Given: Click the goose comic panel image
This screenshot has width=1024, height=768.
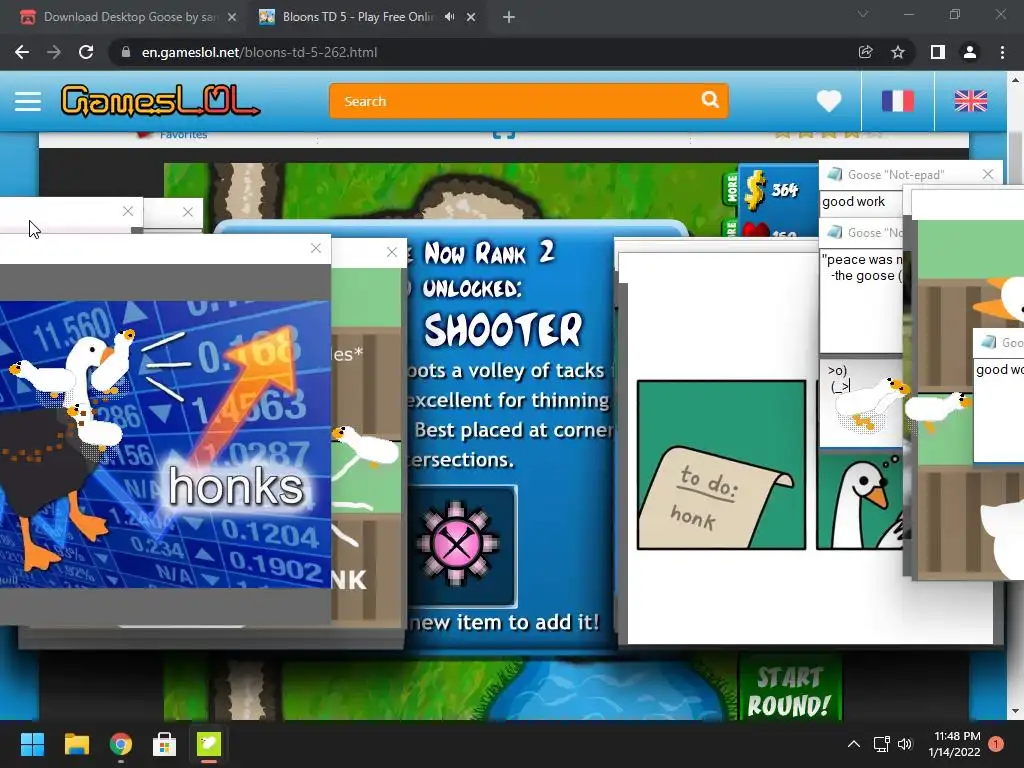Looking at the screenshot, I should 859,502.
